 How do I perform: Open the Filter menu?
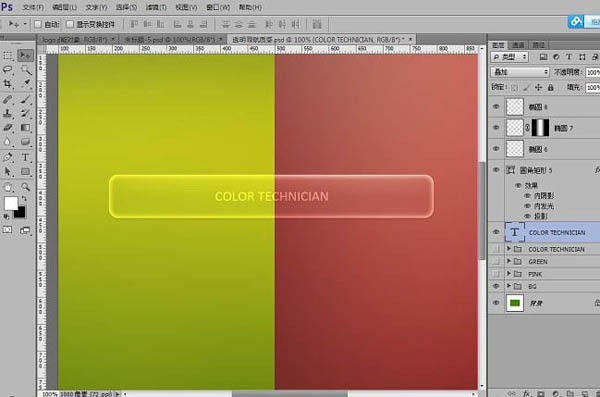pyautogui.click(x=156, y=7)
